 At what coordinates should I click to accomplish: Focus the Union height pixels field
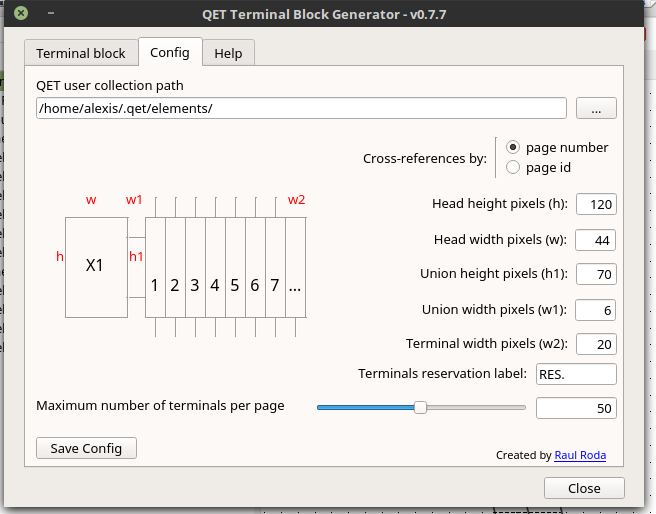596,274
